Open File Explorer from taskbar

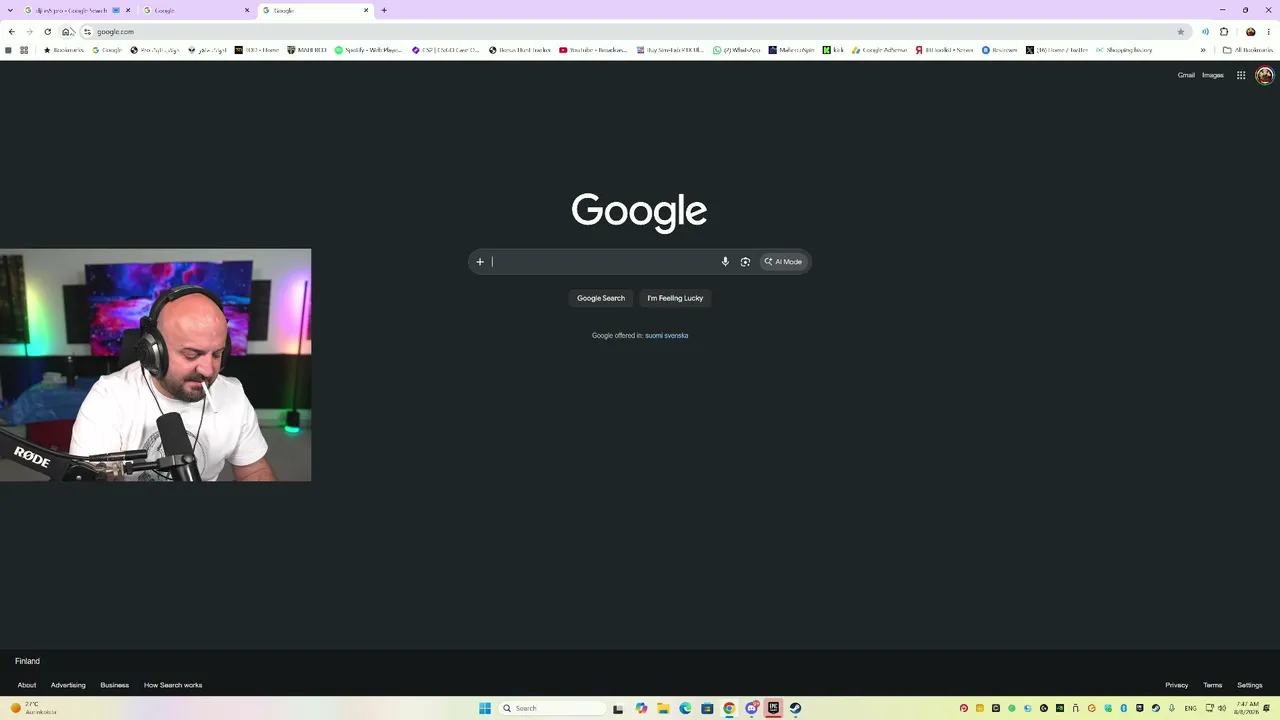663,708
